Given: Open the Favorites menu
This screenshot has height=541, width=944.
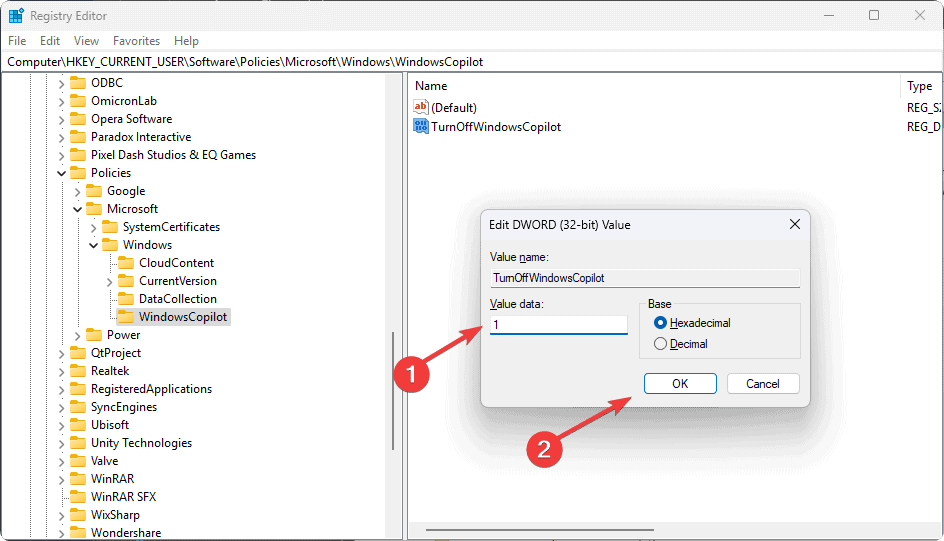Looking at the screenshot, I should click(x=137, y=41).
